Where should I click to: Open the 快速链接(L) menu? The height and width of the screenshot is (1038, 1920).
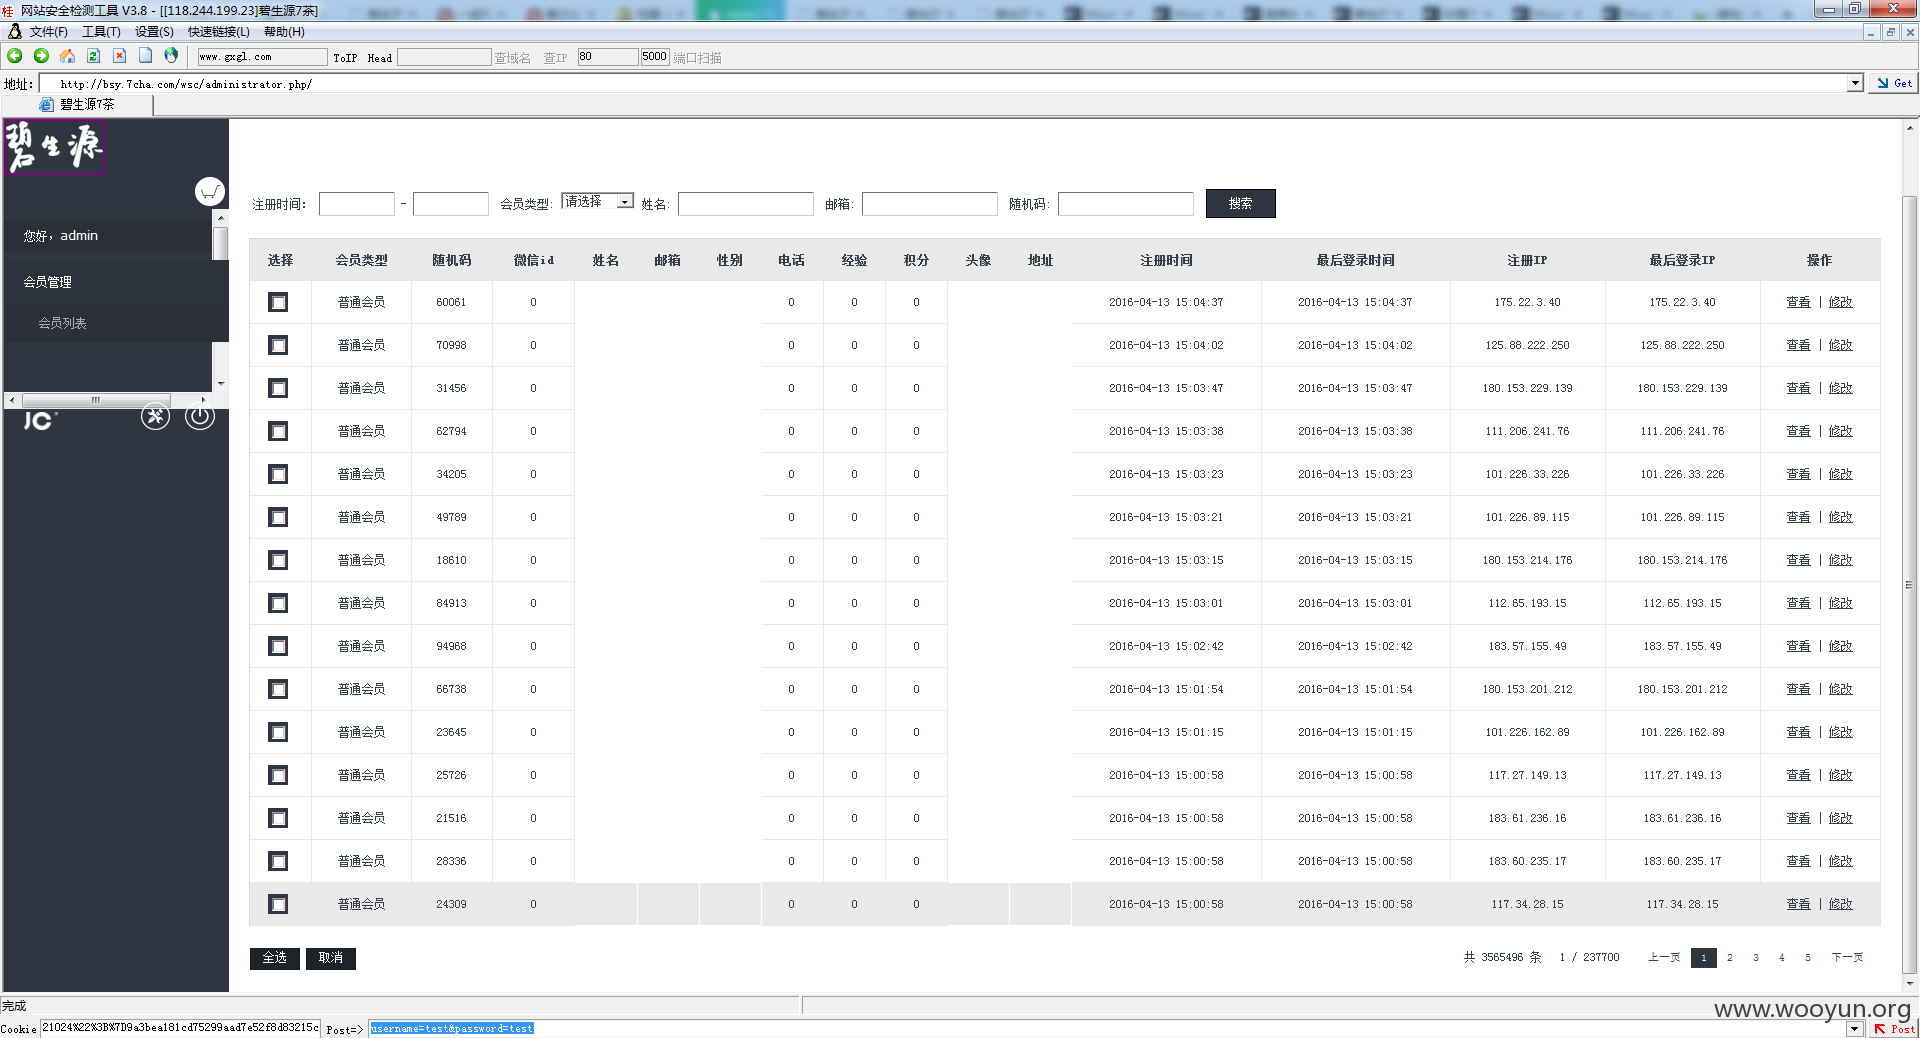pyautogui.click(x=219, y=32)
